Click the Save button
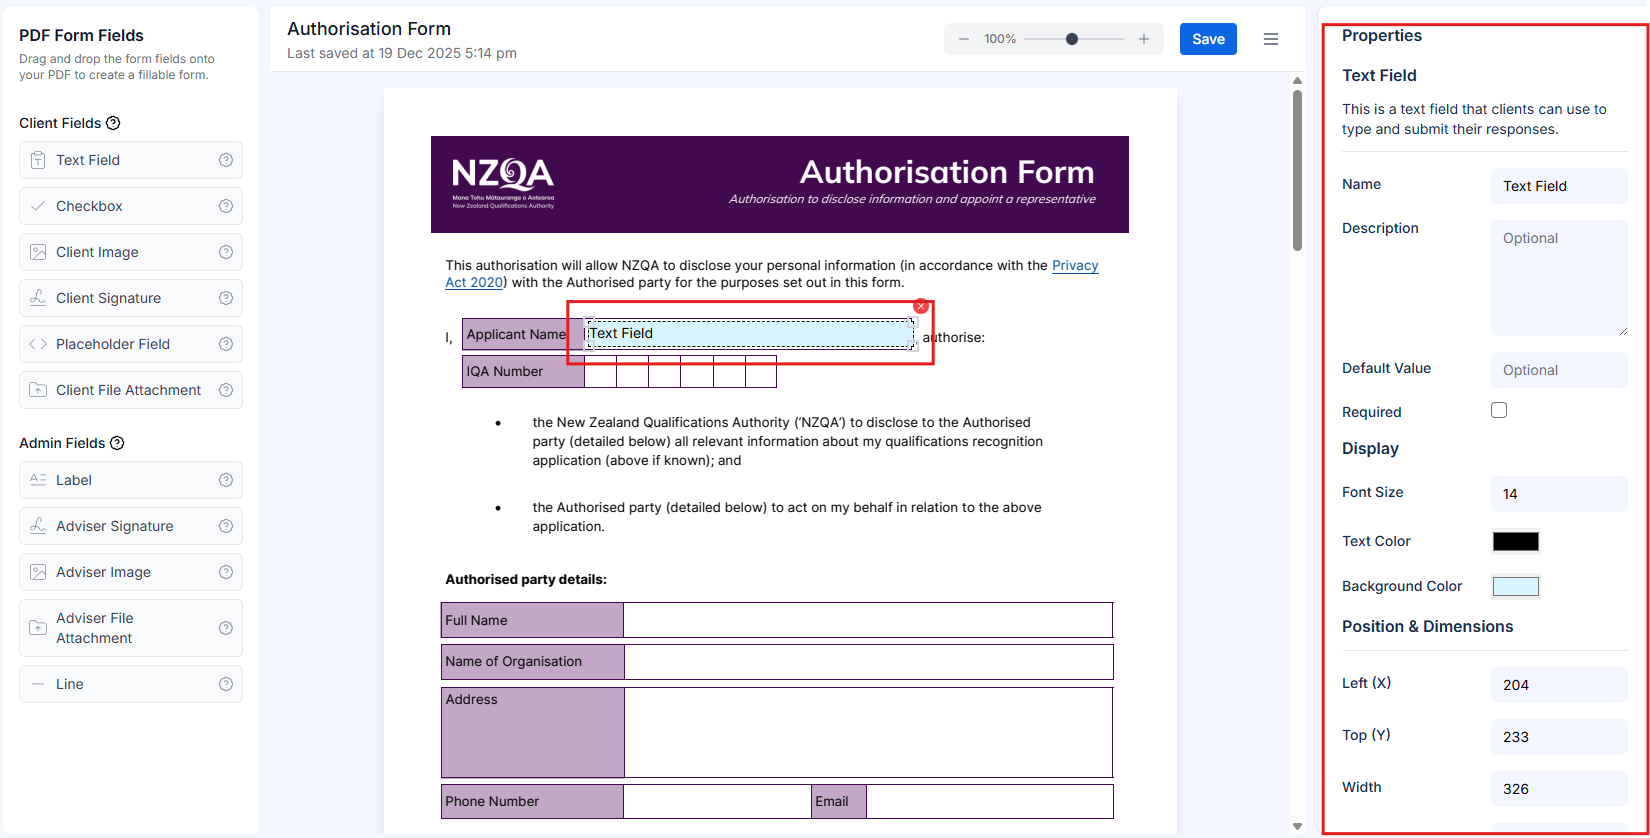The height and width of the screenshot is (838, 1650). (1208, 38)
